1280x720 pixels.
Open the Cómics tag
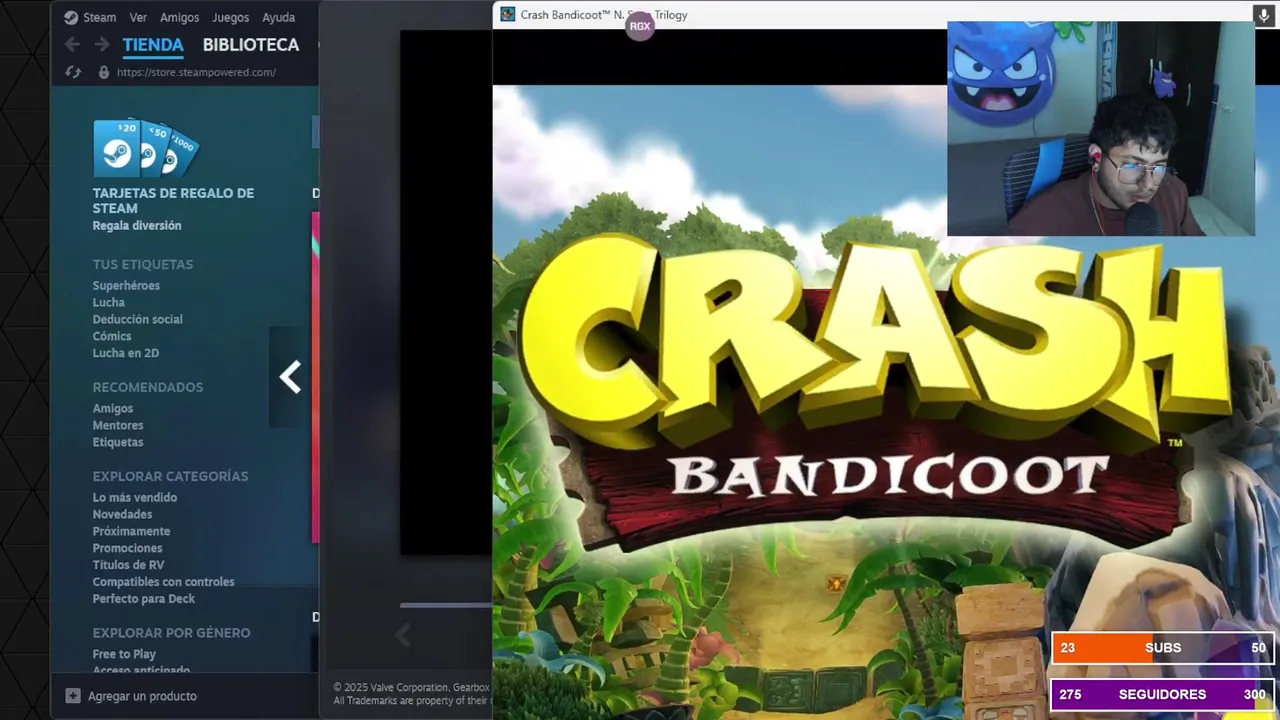pyautogui.click(x=112, y=336)
